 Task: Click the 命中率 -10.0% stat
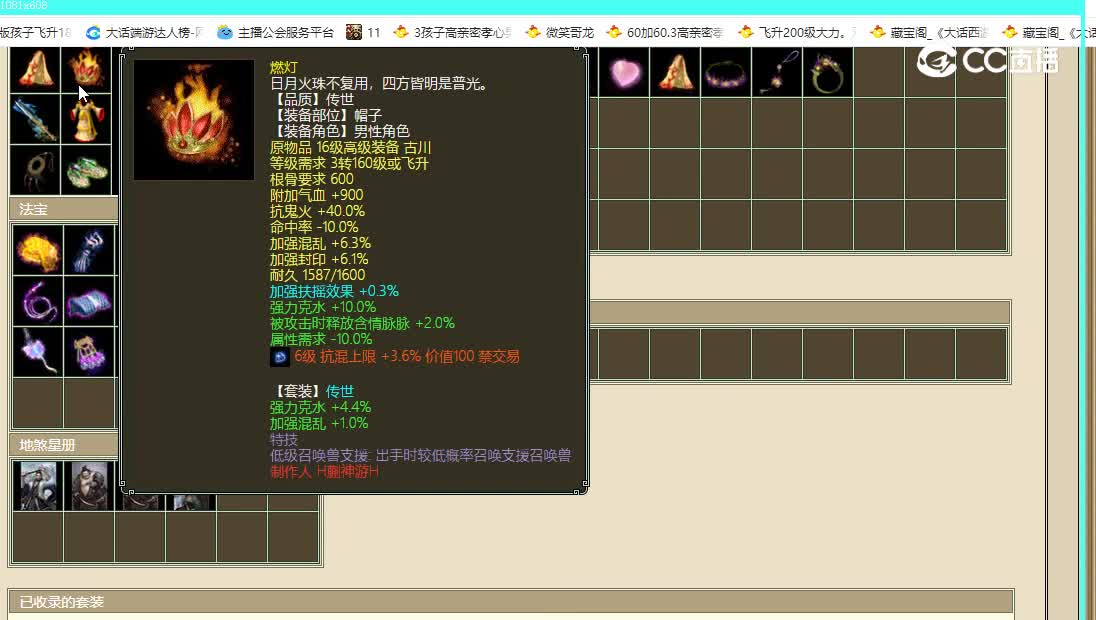click(314, 227)
